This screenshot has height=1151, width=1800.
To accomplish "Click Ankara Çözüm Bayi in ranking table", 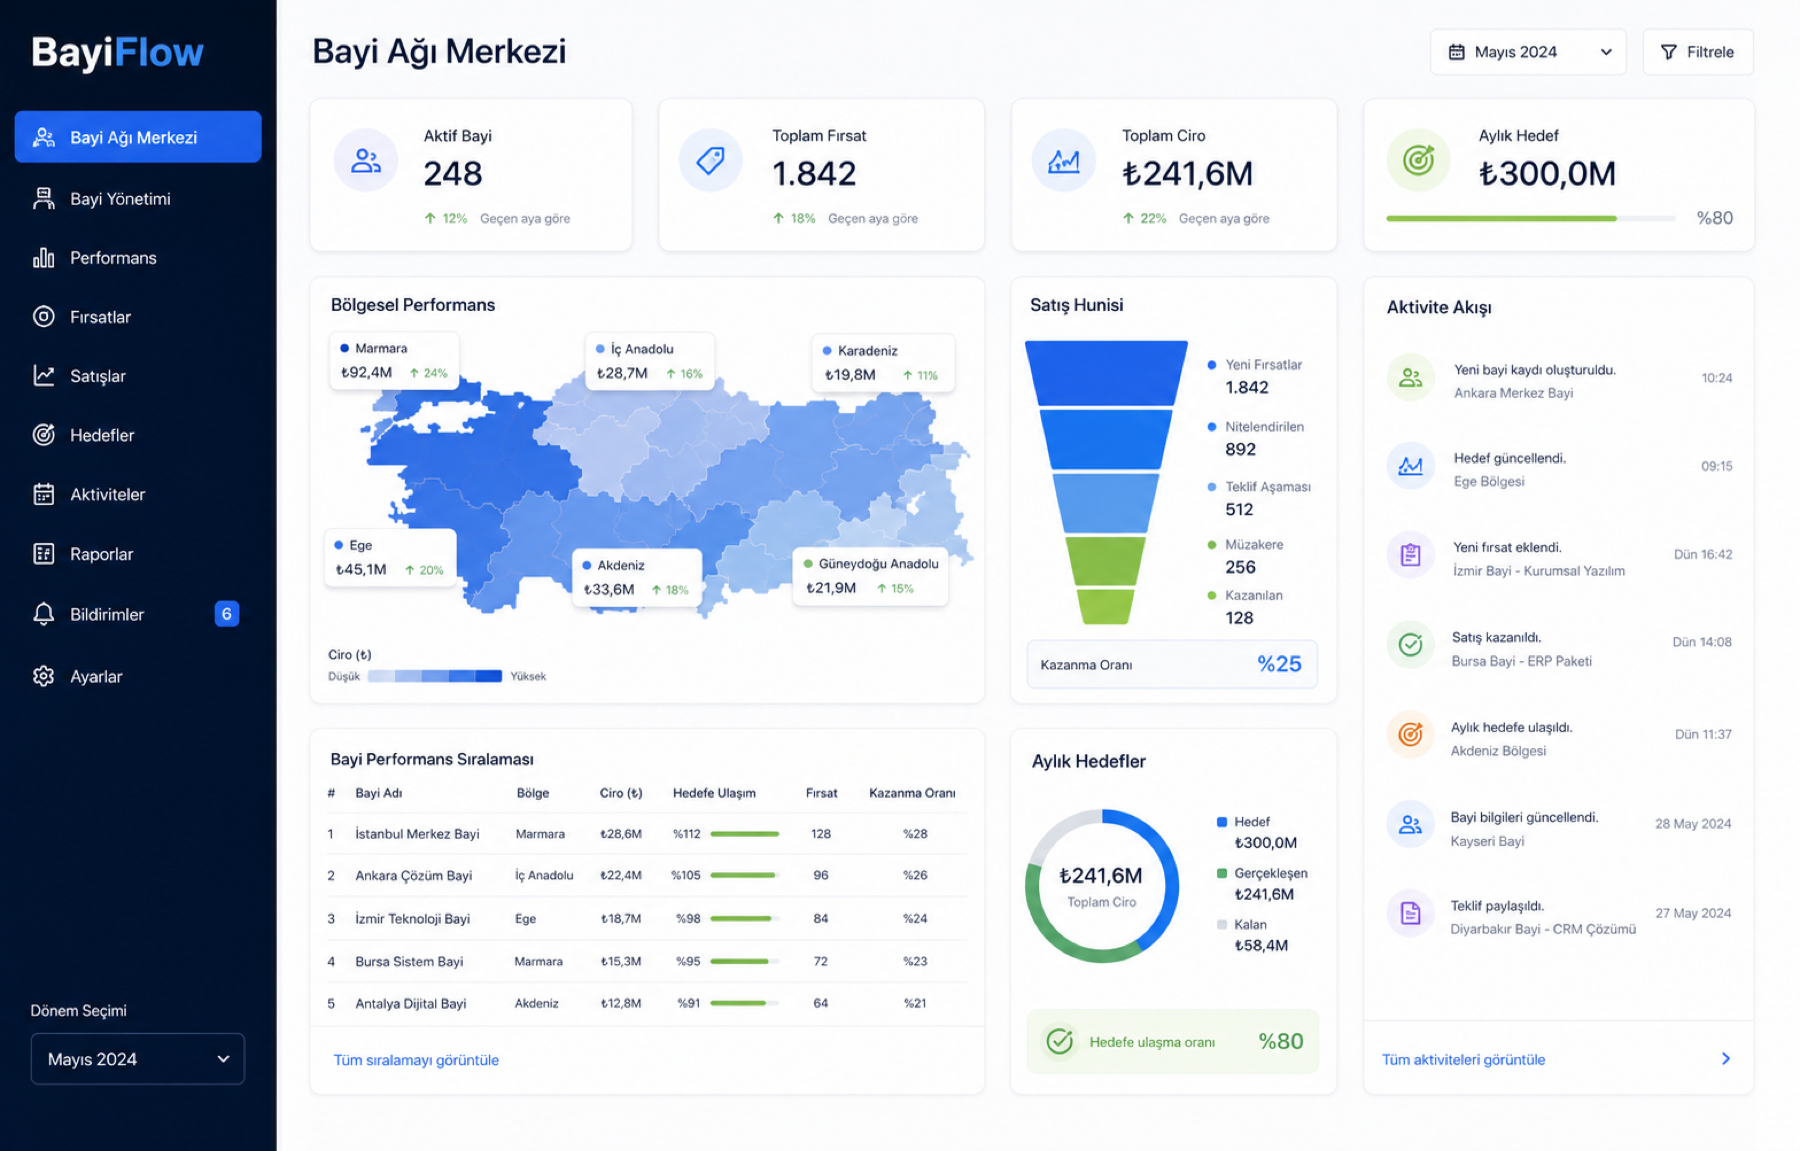I will pyautogui.click(x=413, y=876).
